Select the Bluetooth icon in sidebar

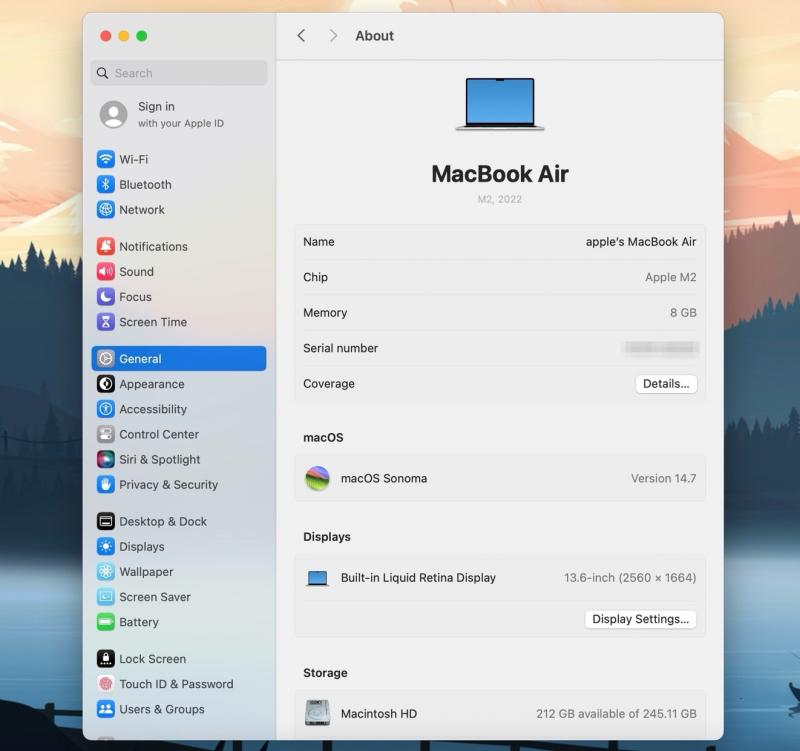point(106,184)
